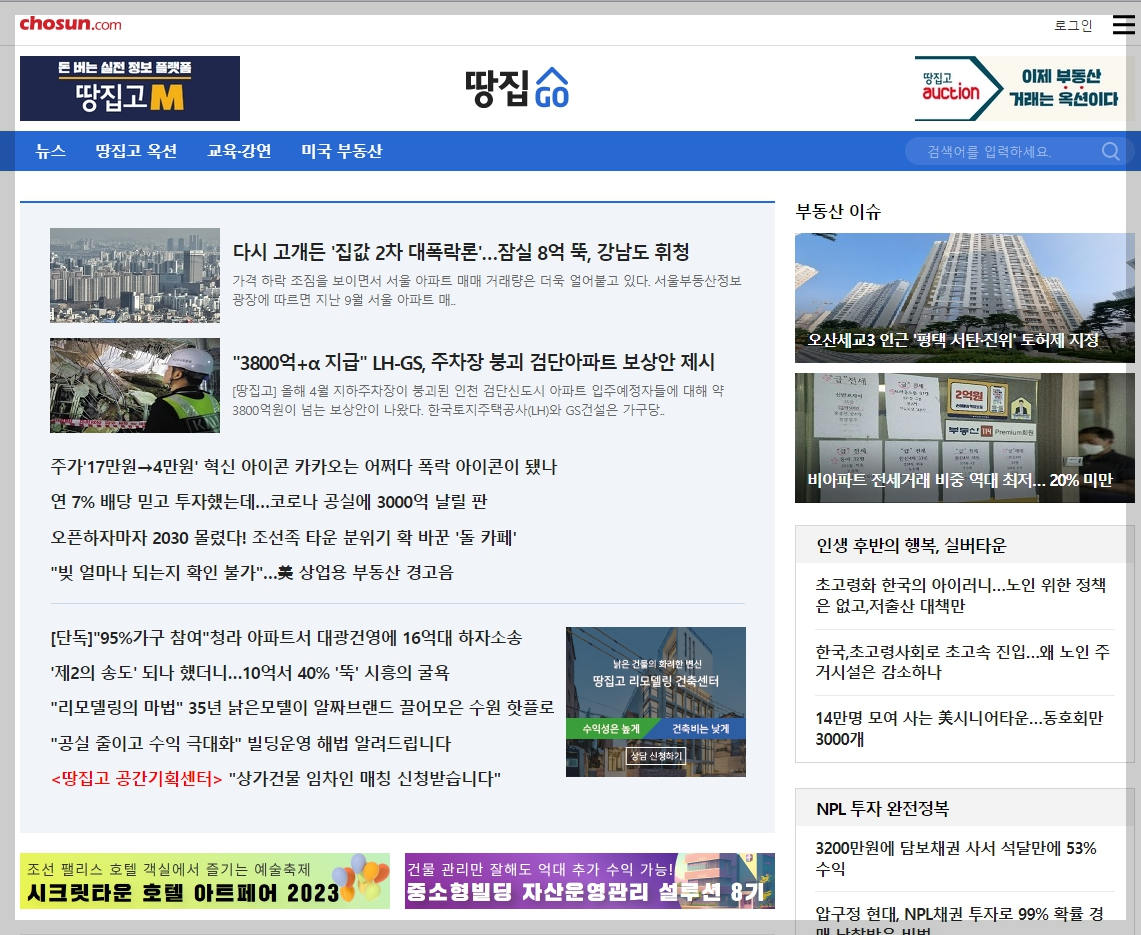Open 압구정 현대, NPL채권 투자 article
Viewport: 1141px width, 935px height.
(x=959, y=920)
